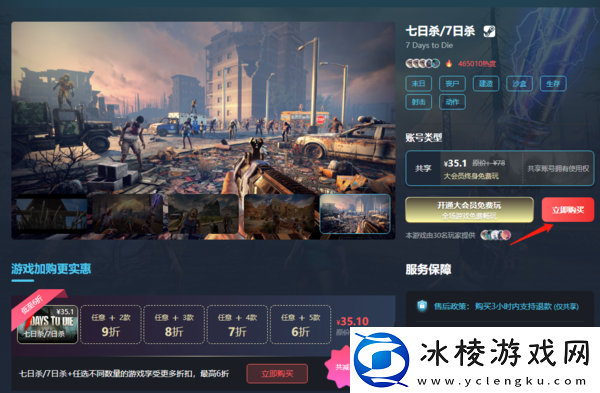Select the 建造 tag
The image size is (600, 393).
tap(486, 83)
